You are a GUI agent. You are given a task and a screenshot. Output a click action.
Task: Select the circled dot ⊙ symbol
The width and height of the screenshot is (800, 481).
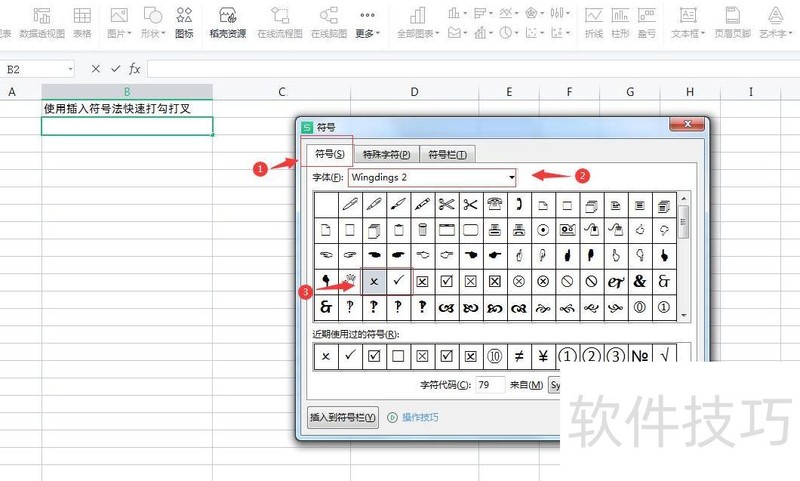[x=543, y=230]
